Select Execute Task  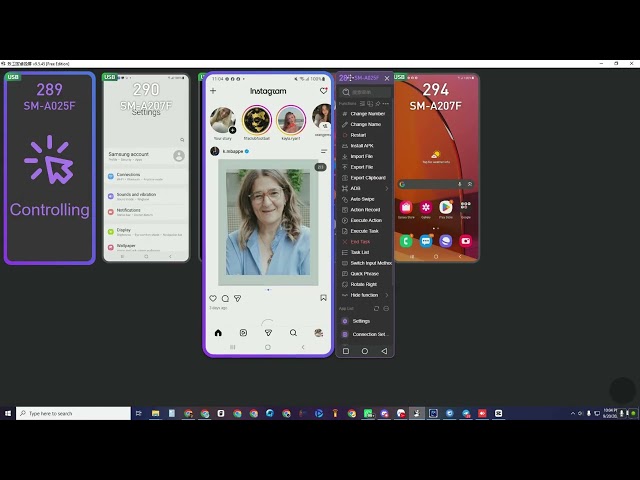click(363, 231)
